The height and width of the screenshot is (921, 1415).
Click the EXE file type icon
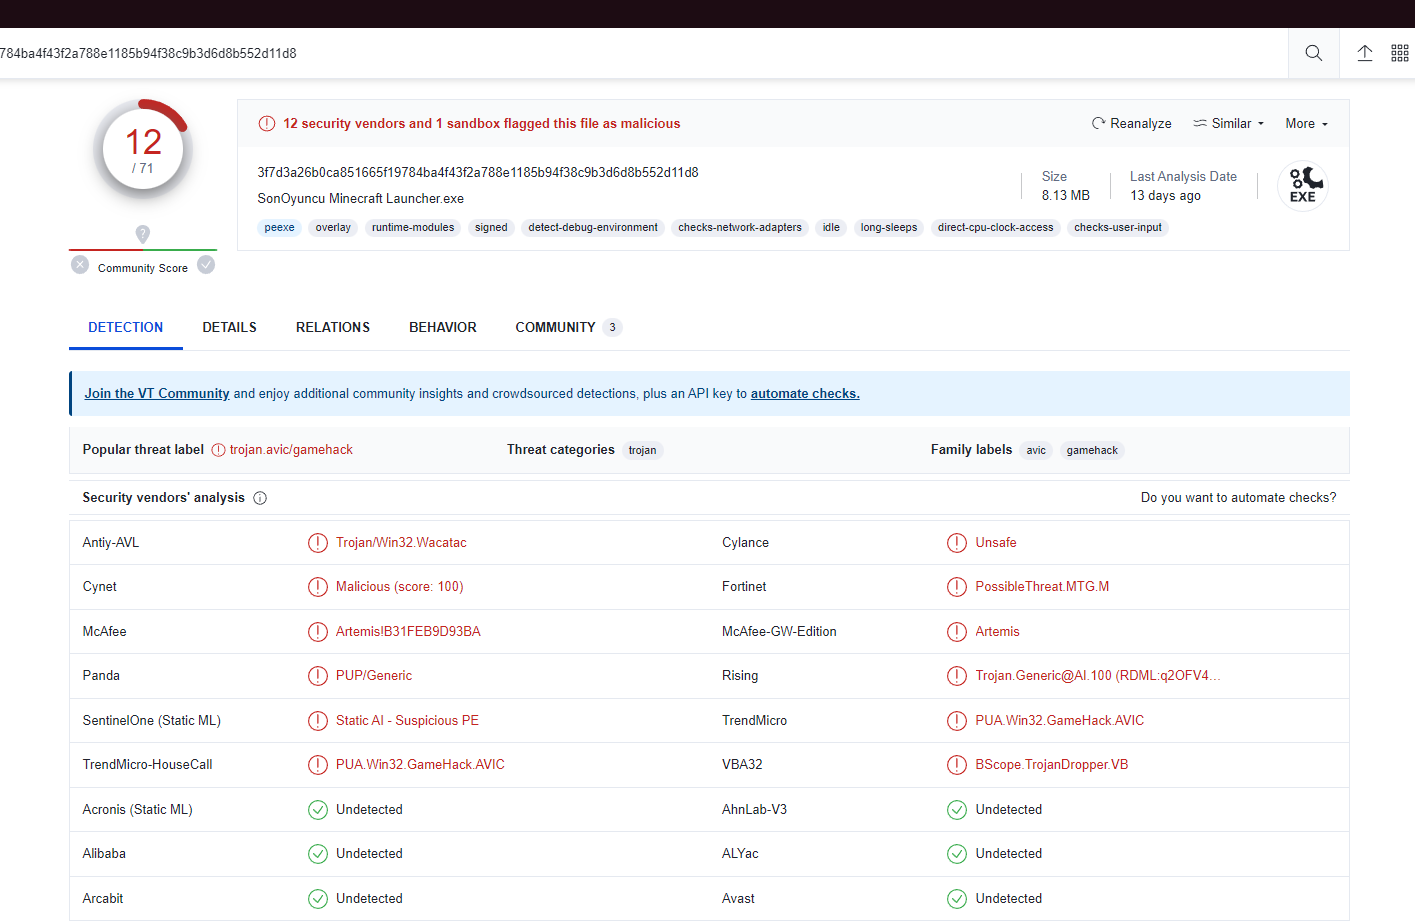[1303, 186]
